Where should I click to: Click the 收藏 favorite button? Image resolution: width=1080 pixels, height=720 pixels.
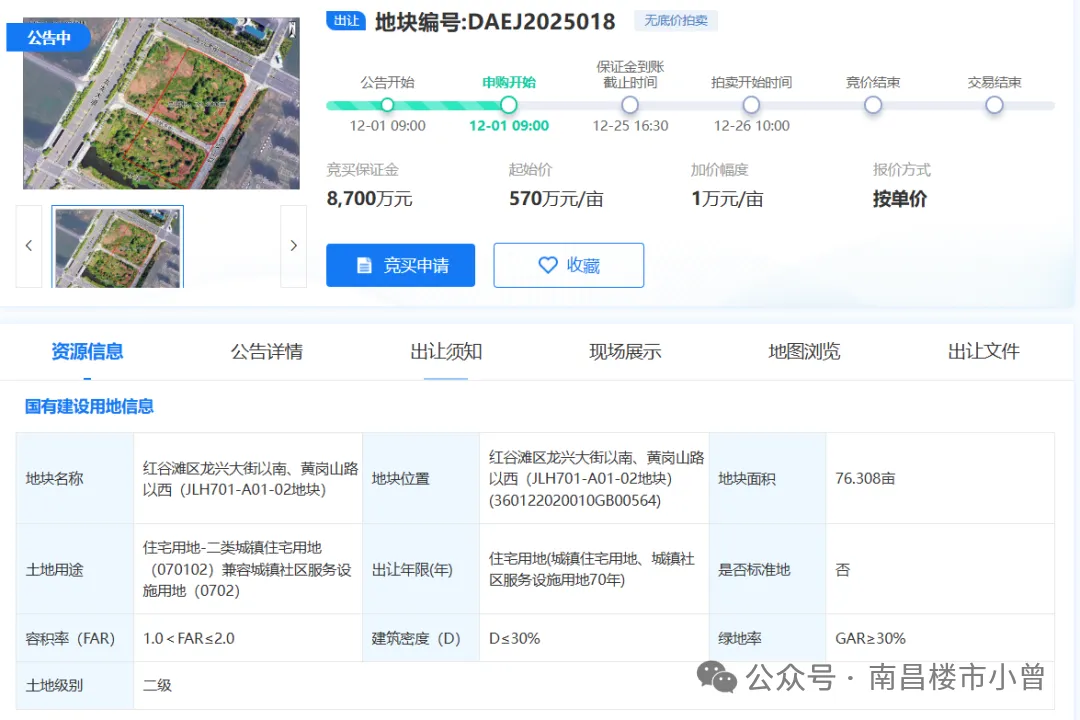(x=568, y=265)
